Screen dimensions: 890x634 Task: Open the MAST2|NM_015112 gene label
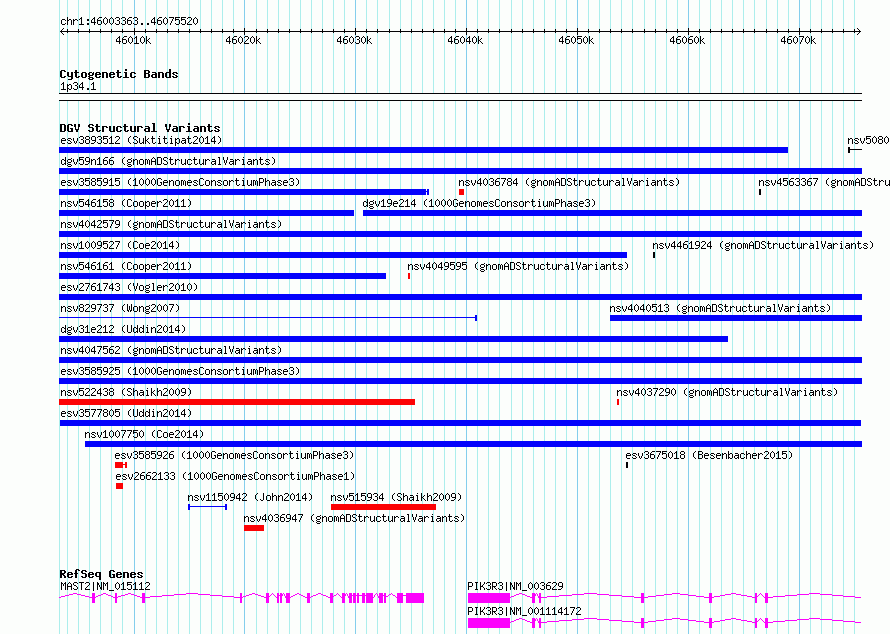coord(105,586)
